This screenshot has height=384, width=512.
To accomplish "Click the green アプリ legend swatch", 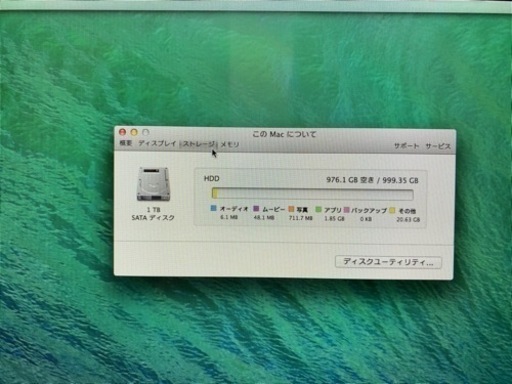I will pyautogui.click(x=318, y=209).
